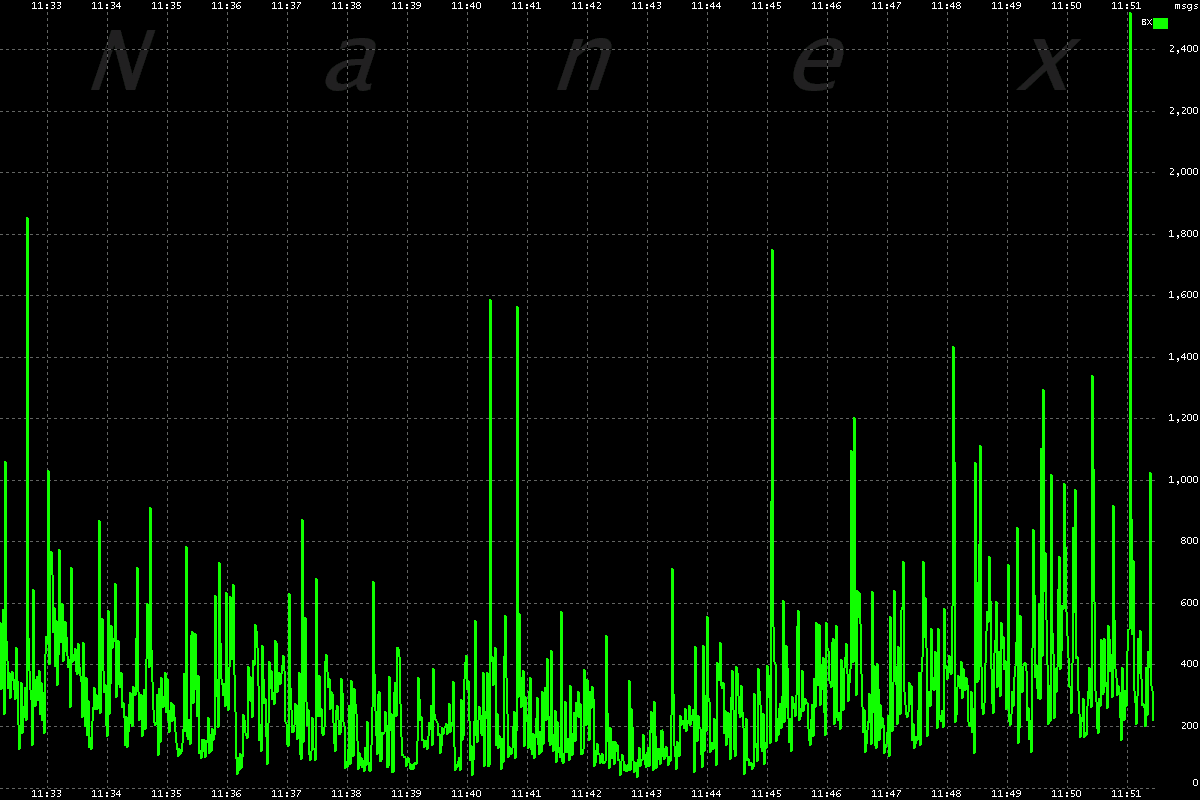Click 11:40 on the top time axis
This screenshot has width=1200, height=800.
466,6
